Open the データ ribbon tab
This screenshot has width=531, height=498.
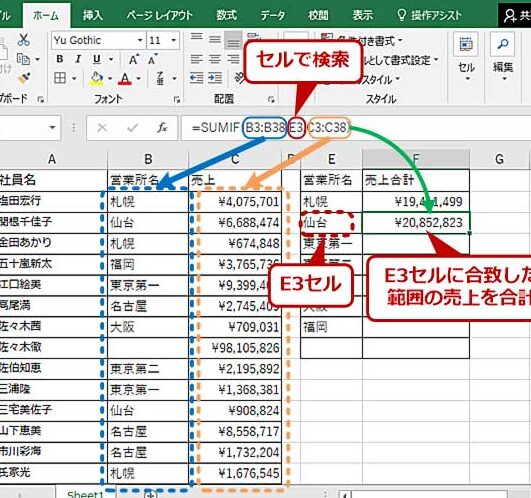[272, 15]
